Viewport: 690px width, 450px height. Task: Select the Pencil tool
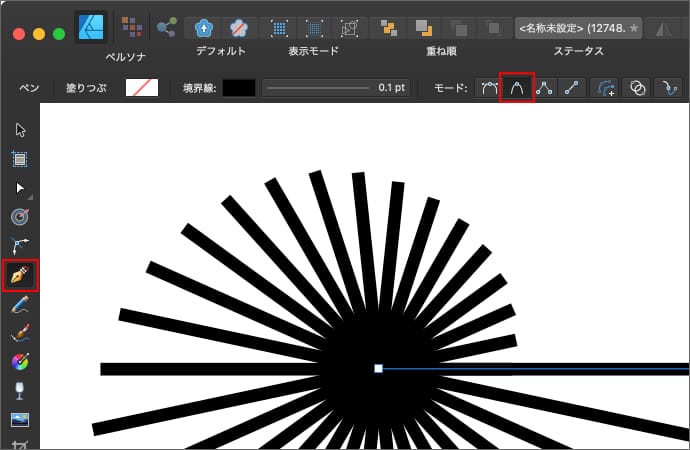coord(19,304)
